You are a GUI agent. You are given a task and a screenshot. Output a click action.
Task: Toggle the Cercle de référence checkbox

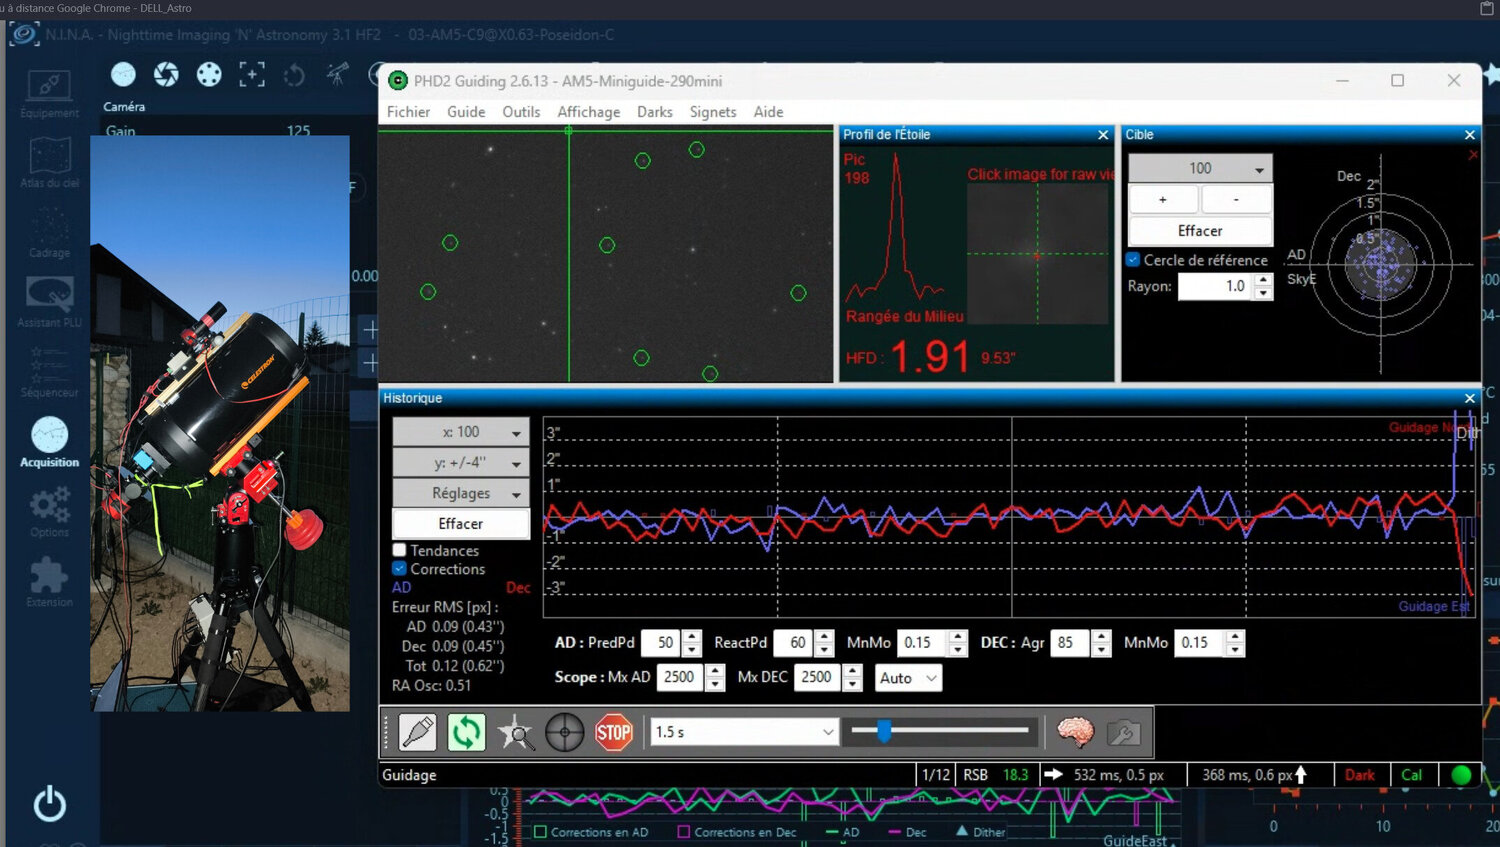click(1134, 260)
